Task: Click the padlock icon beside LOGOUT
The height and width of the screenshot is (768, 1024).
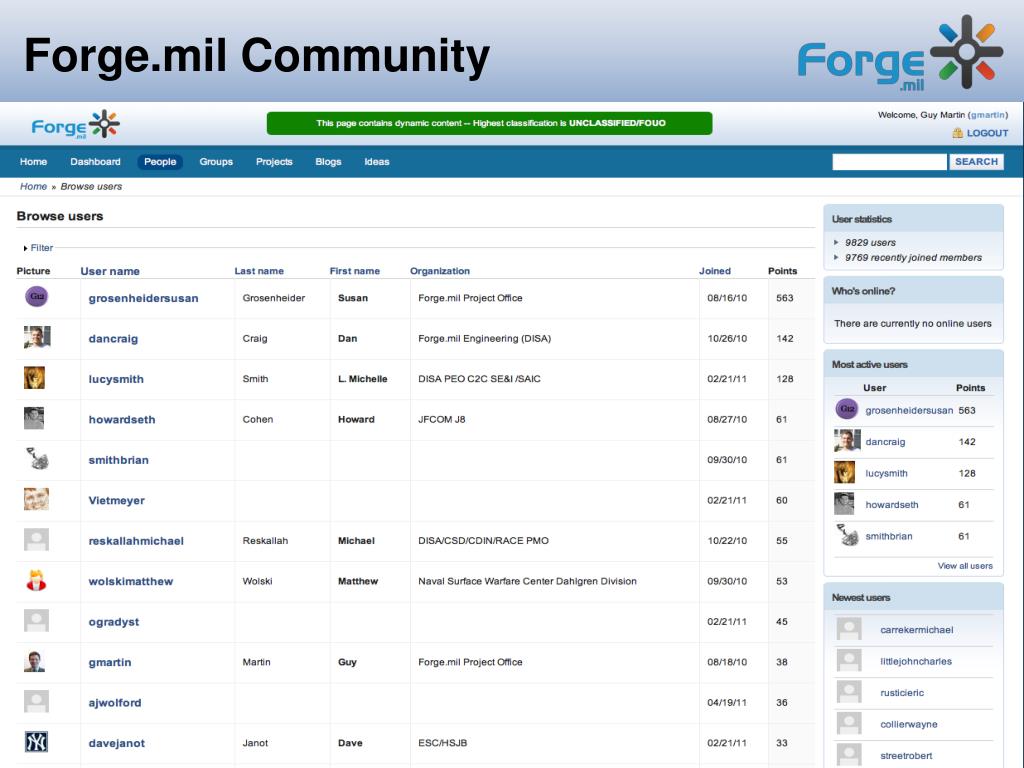Action: [957, 133]
